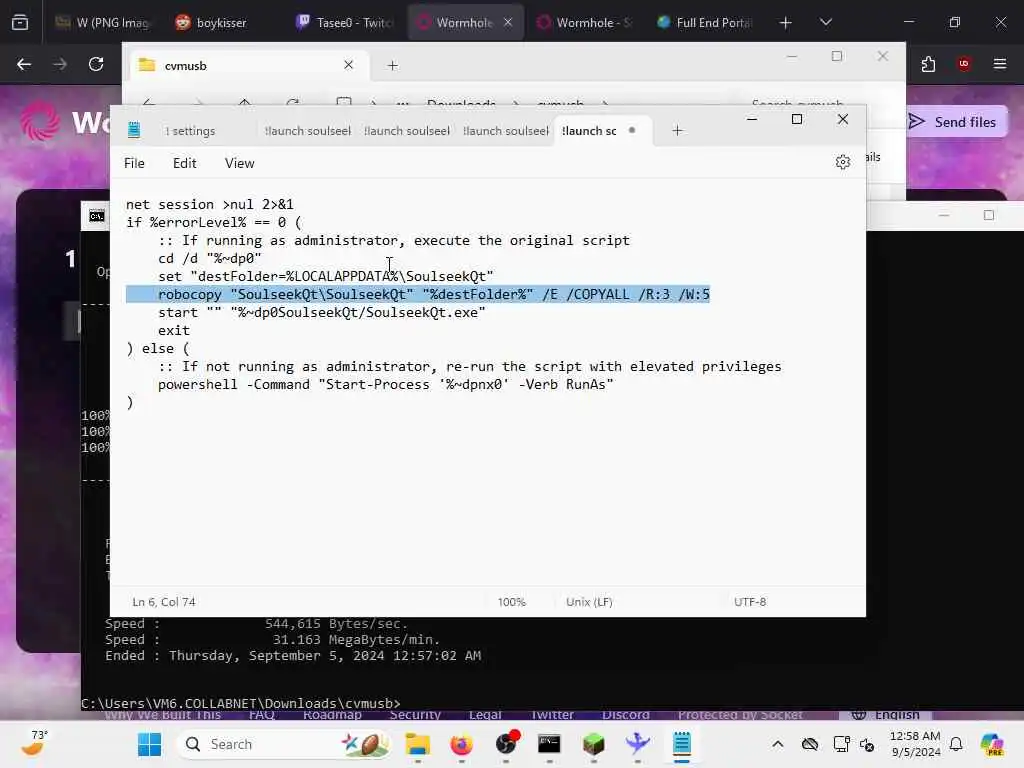Open the clock showing 12:58 AM

pos(916,744)
